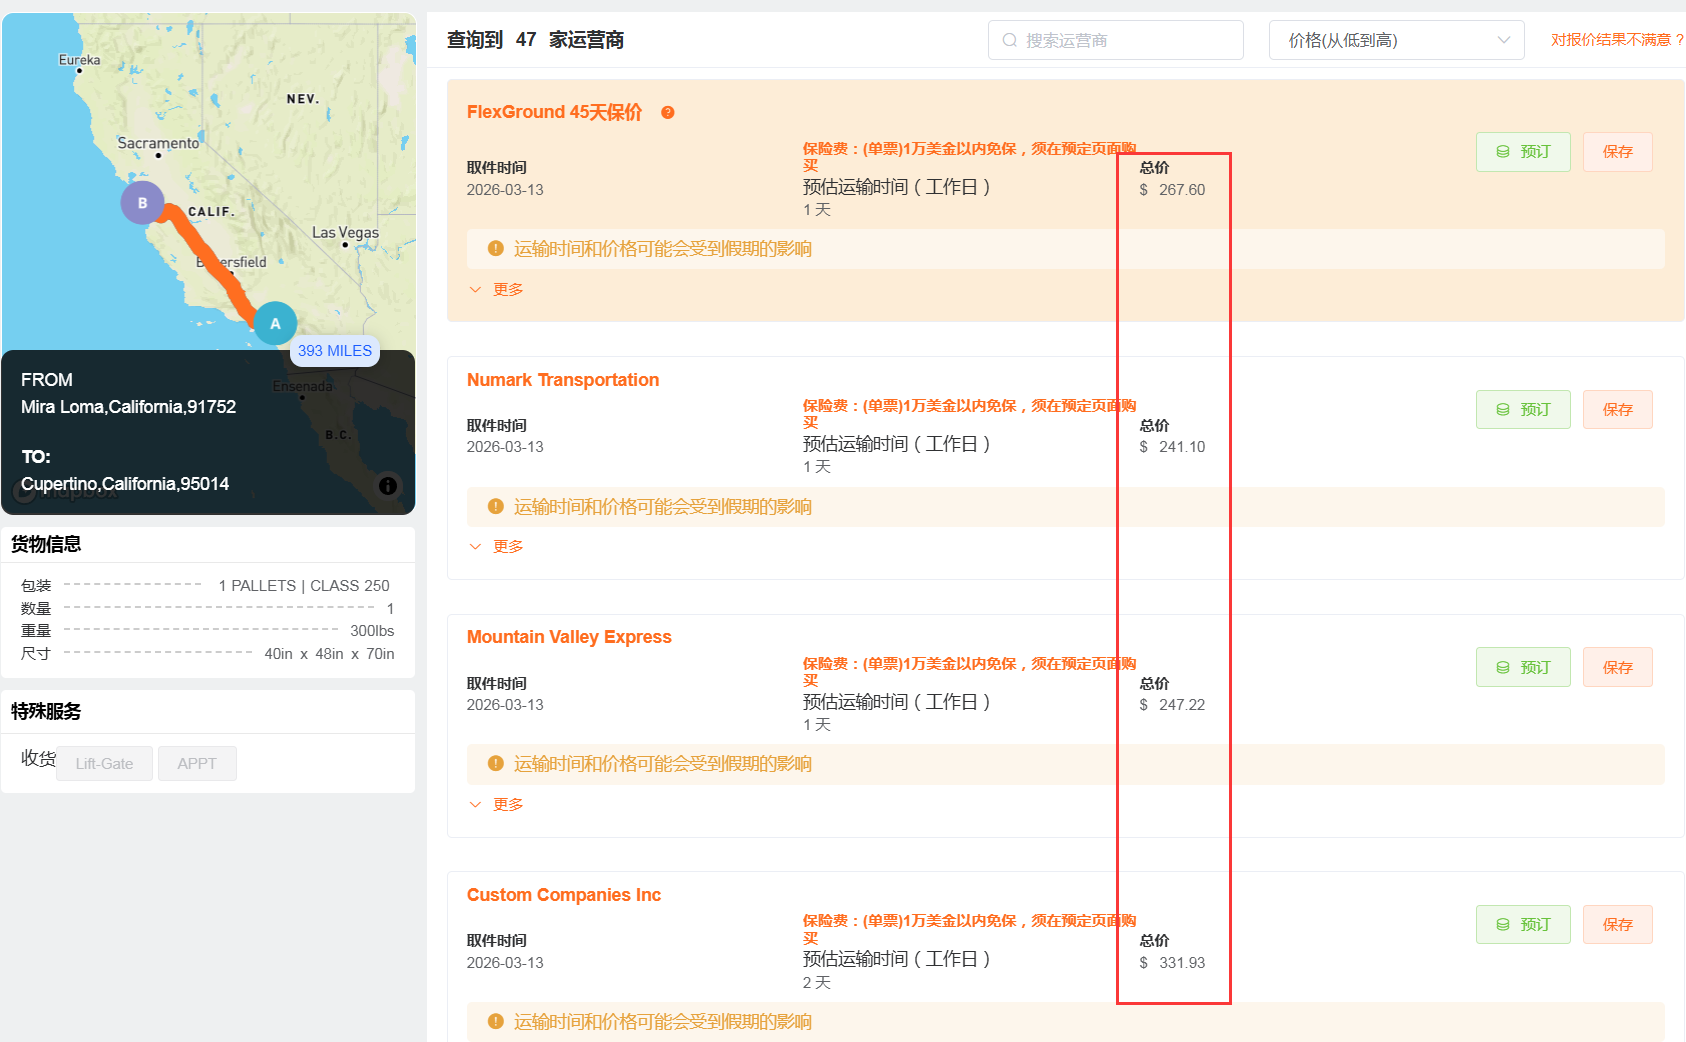Save the Mountain Valley Express quote
The image size is (1686, 1042).
click(1617, 668)
